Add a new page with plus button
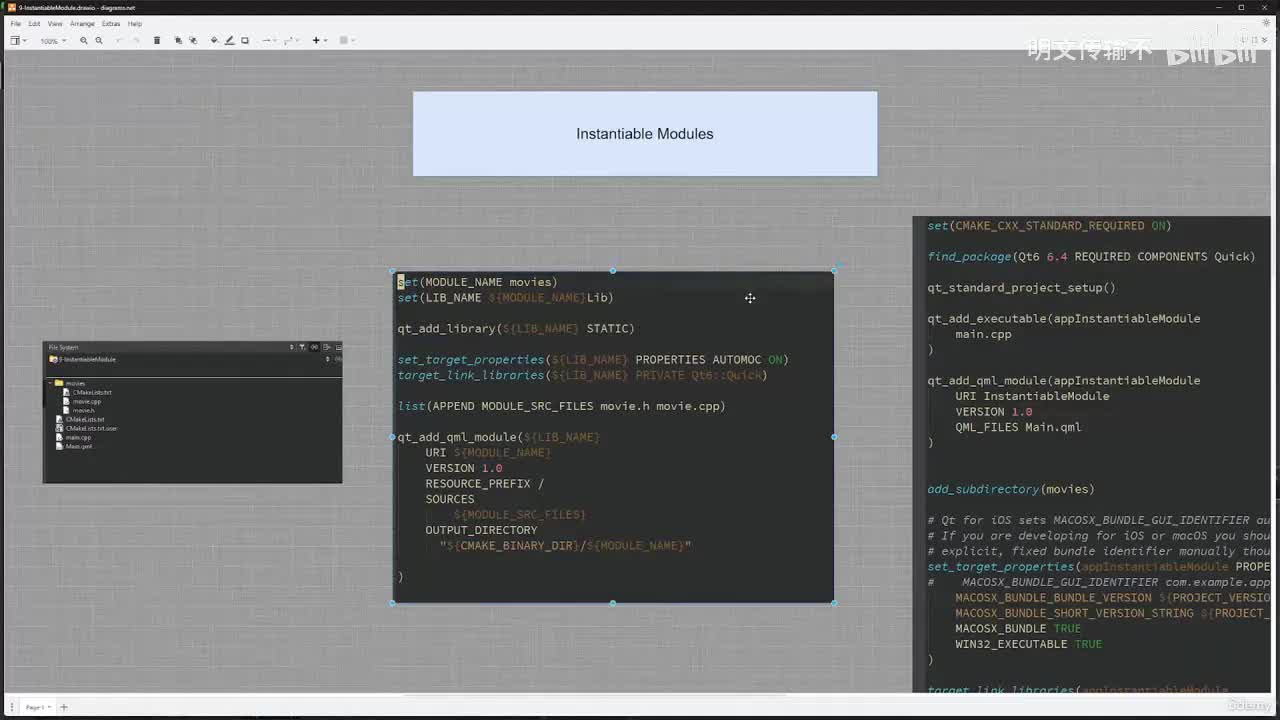Viewport: 1280px width, 720px height. (x=64, y=707)
